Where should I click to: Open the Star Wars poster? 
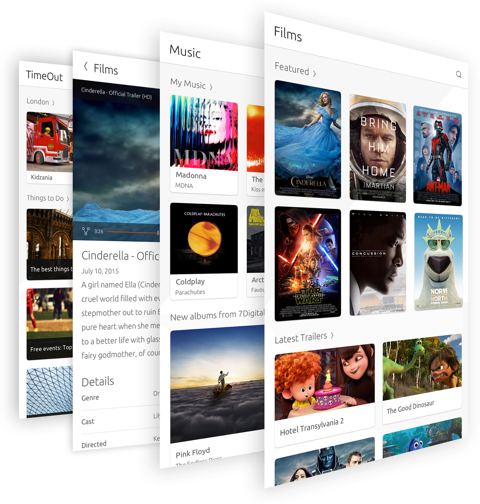pyautogui.click(x=308, y=264)
